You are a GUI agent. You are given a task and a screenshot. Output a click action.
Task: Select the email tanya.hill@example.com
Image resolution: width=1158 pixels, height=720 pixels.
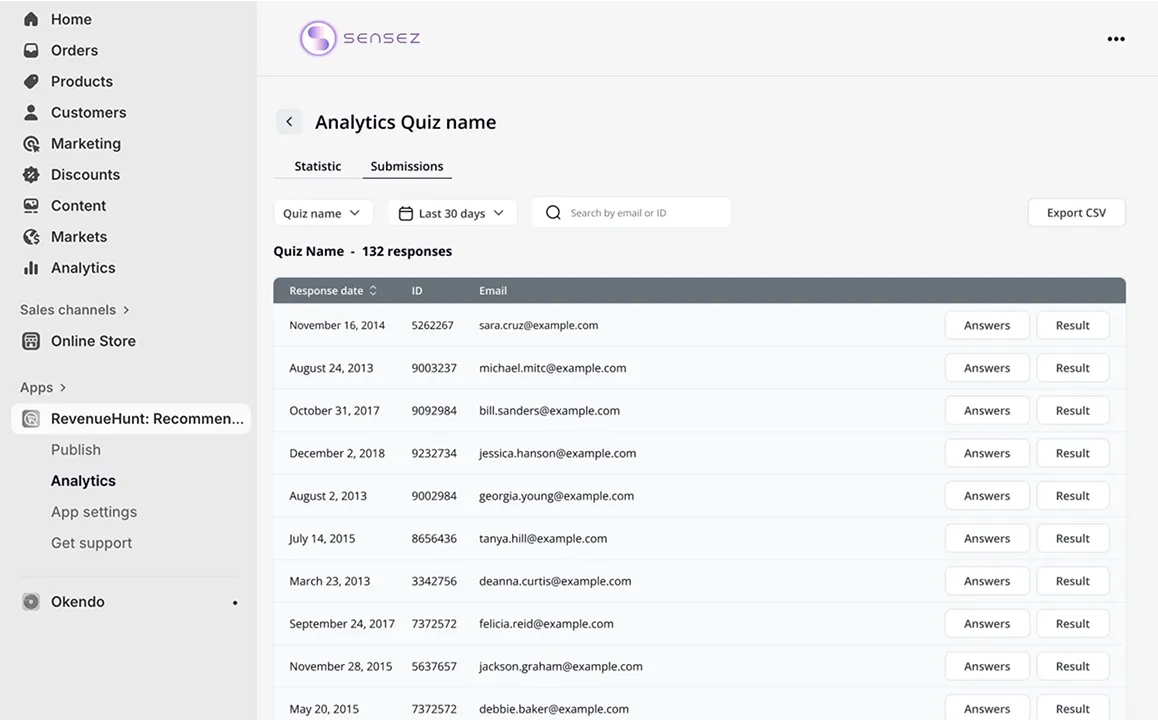click(x=543, y=538)
